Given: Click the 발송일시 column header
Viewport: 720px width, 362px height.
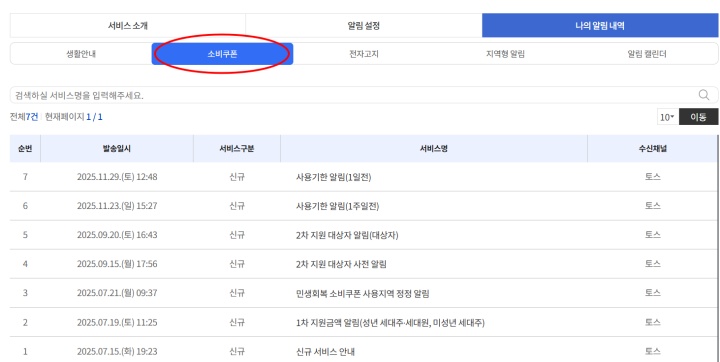Looking at the screenshot, I should pos(117,148).
